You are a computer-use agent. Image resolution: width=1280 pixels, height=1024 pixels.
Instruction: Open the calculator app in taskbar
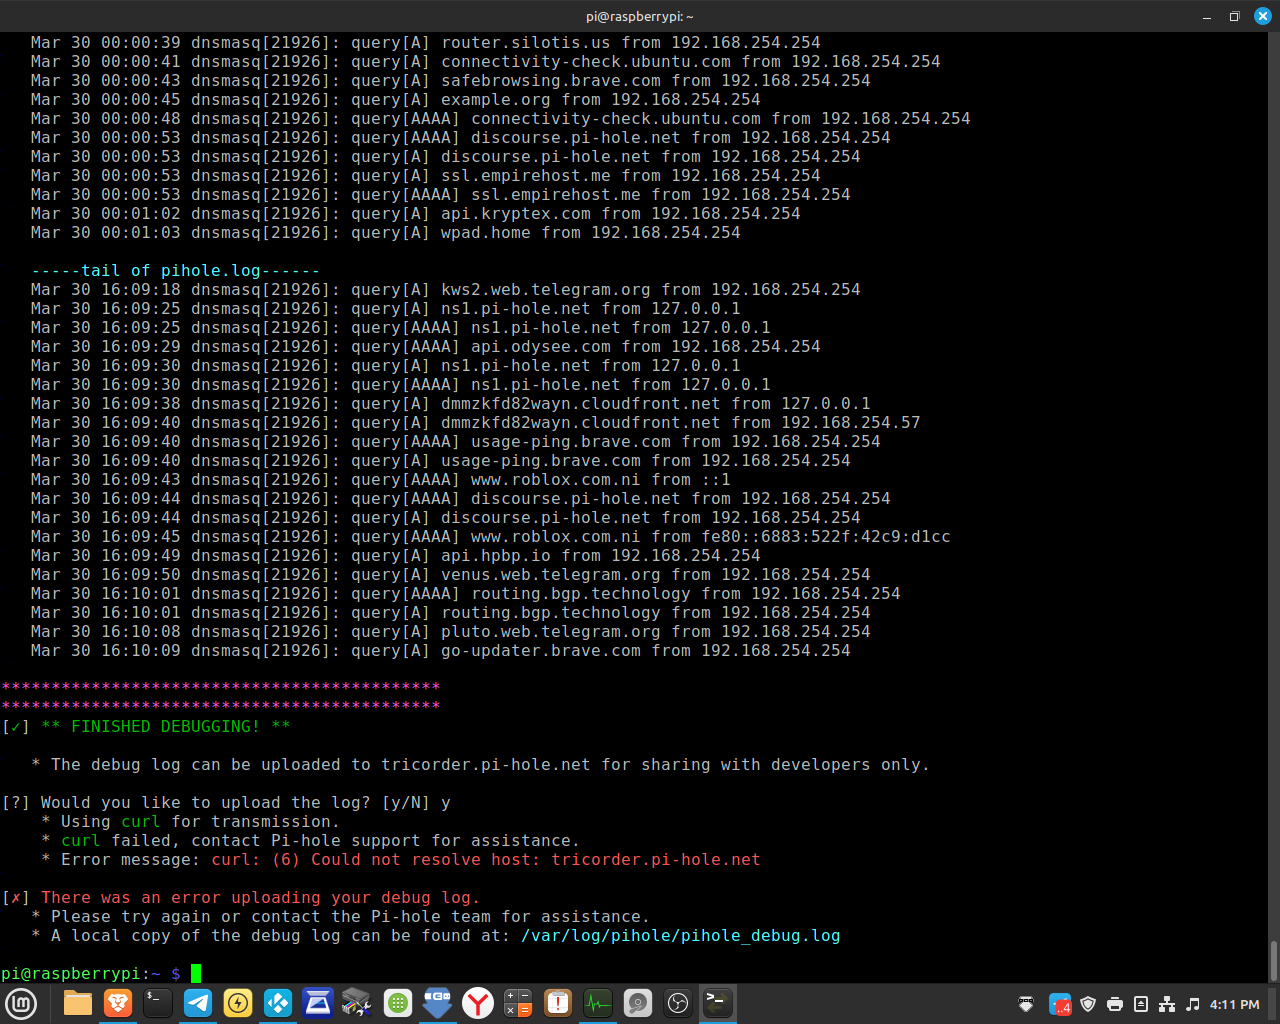click(x=518, y=1003)
